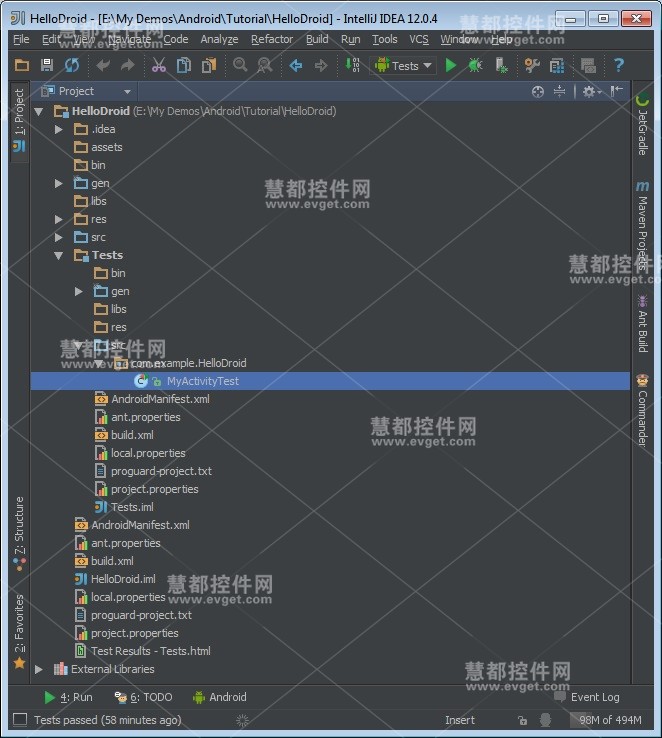Screen dimensions: 662x738
Task: Click the Save All disk icon
Action: click(x=47, y=65)
